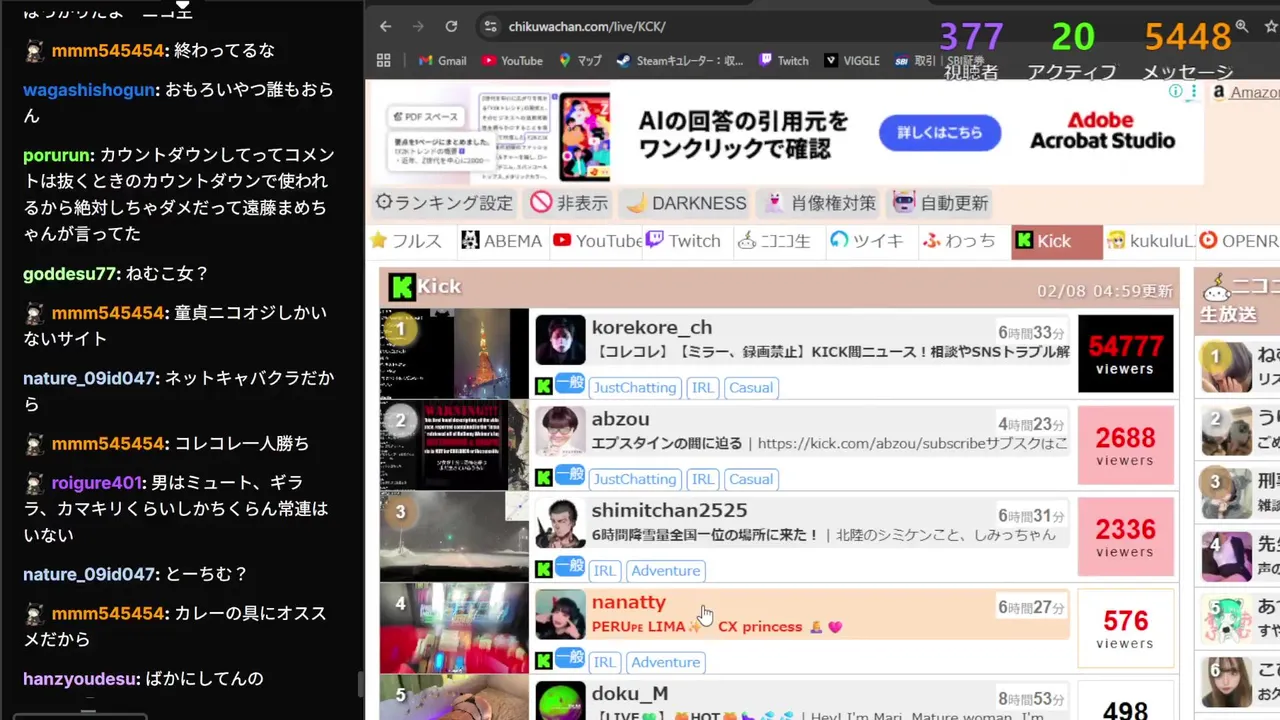Open shimitchan2525 channel name link
Screen dimensions: 1280x720
click(x=669, y=510)
